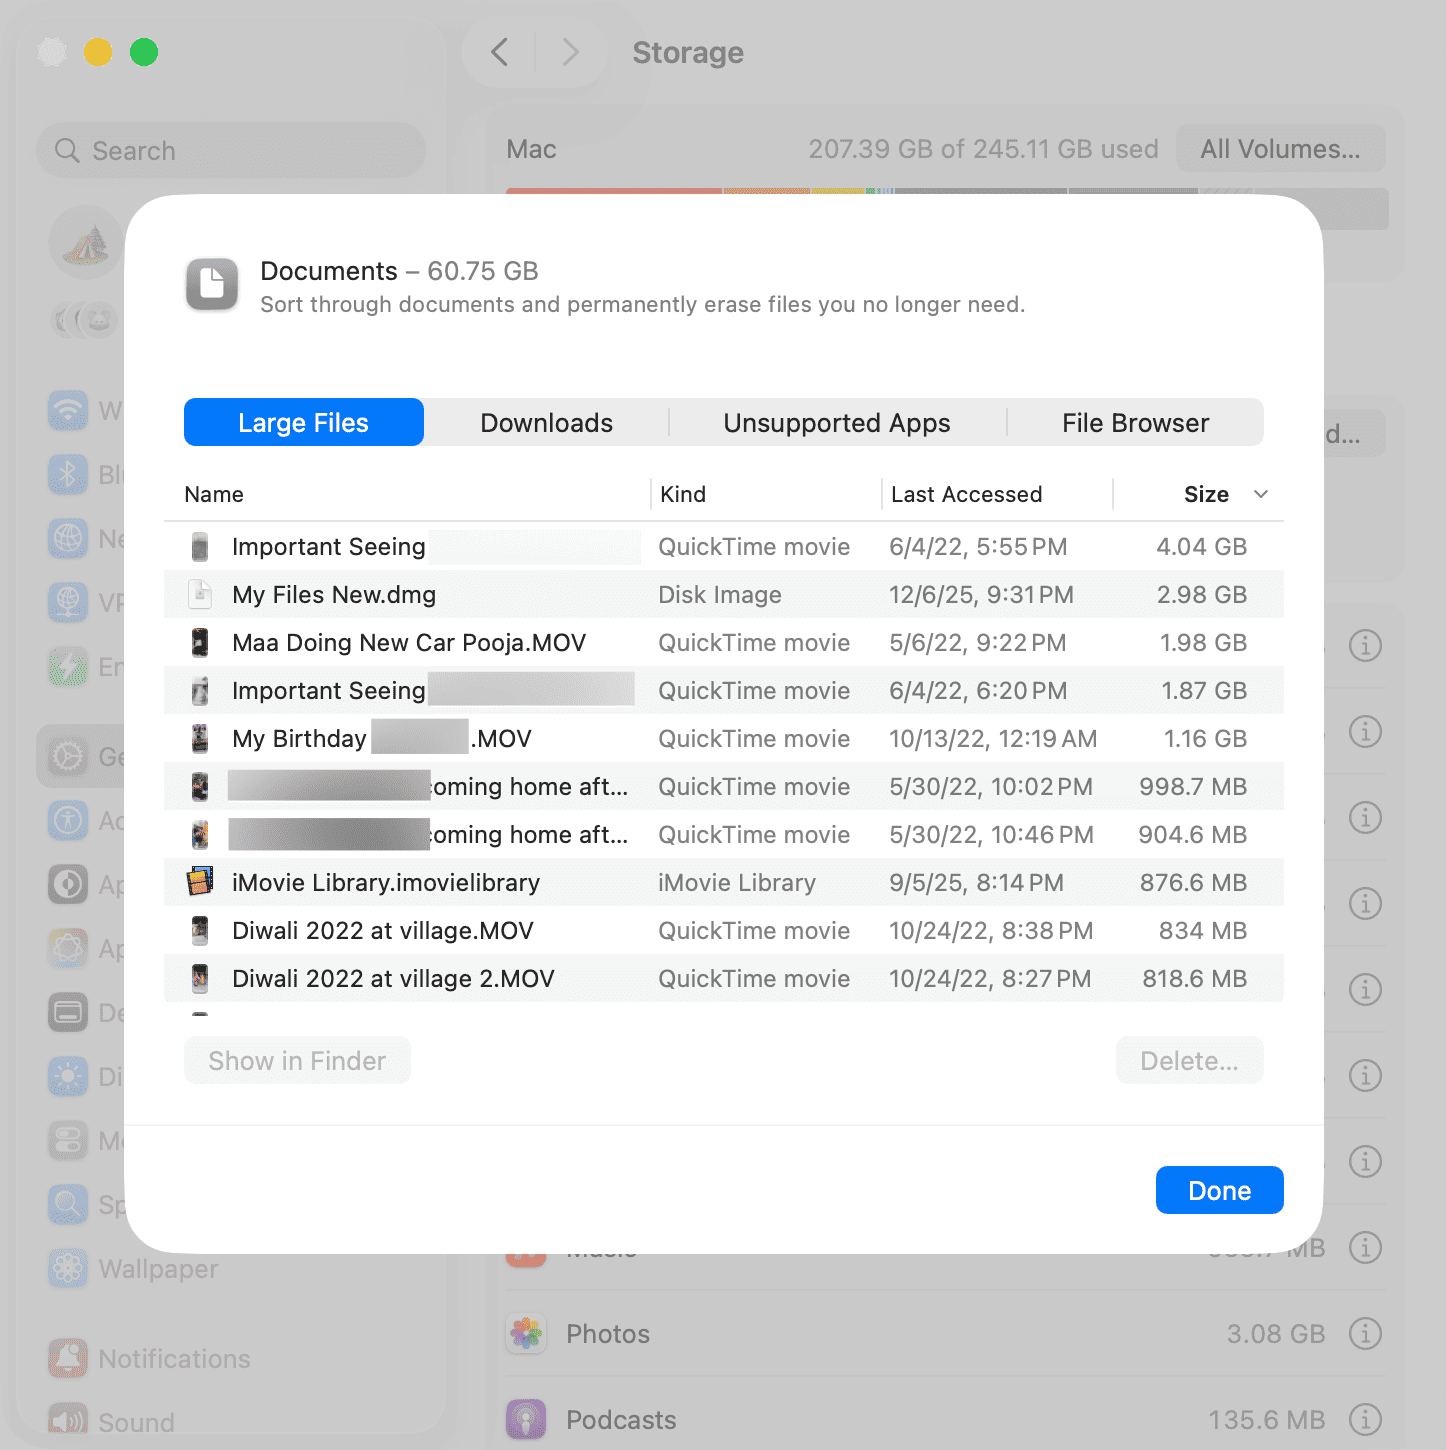
Task: Click the info icon in the Photos row
Action: click(1365, 1333)
